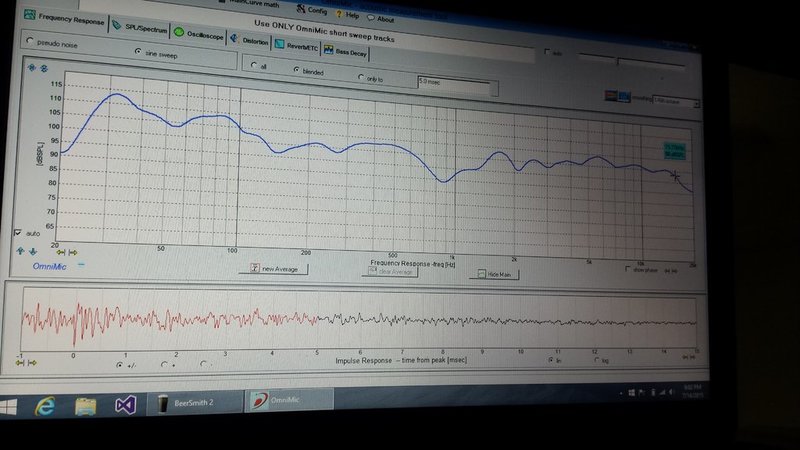This screenshot has height=450, width=800.
Task: Click the Hide Main button
Action: click(x=494, y=274)
